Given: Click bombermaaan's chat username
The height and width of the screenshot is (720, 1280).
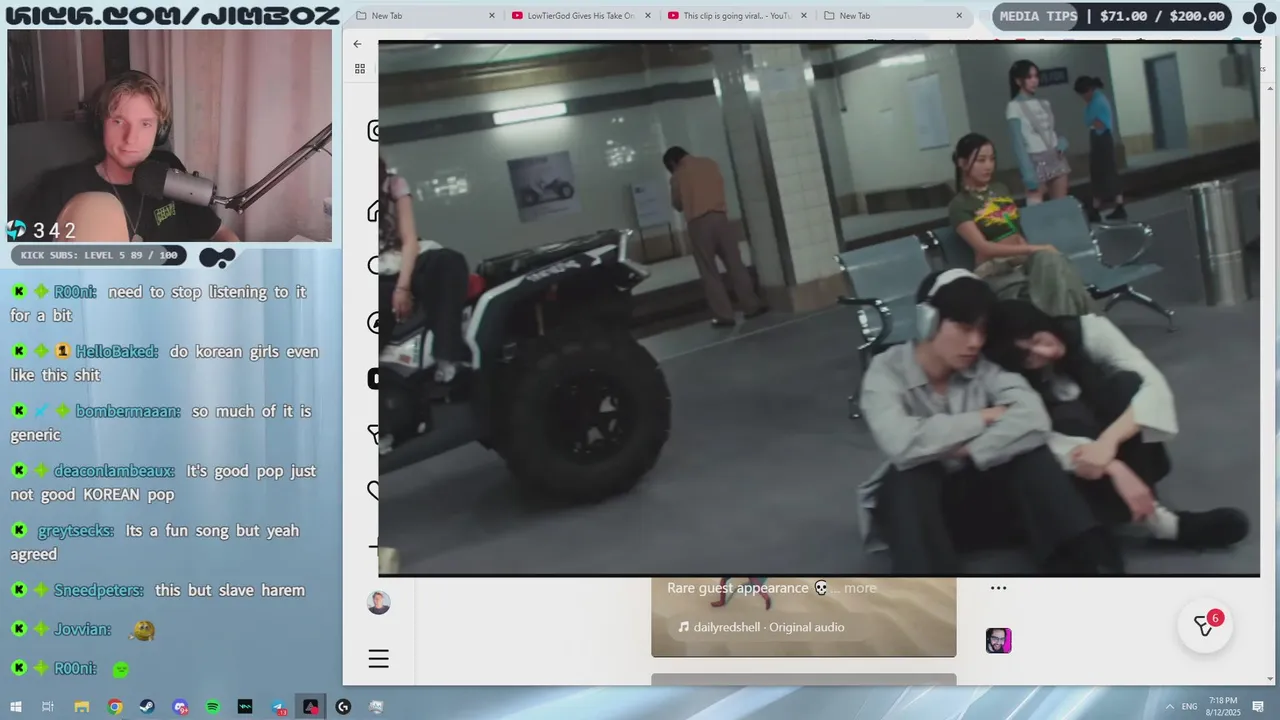Looking at the screenshot, I should click(128, 412).
